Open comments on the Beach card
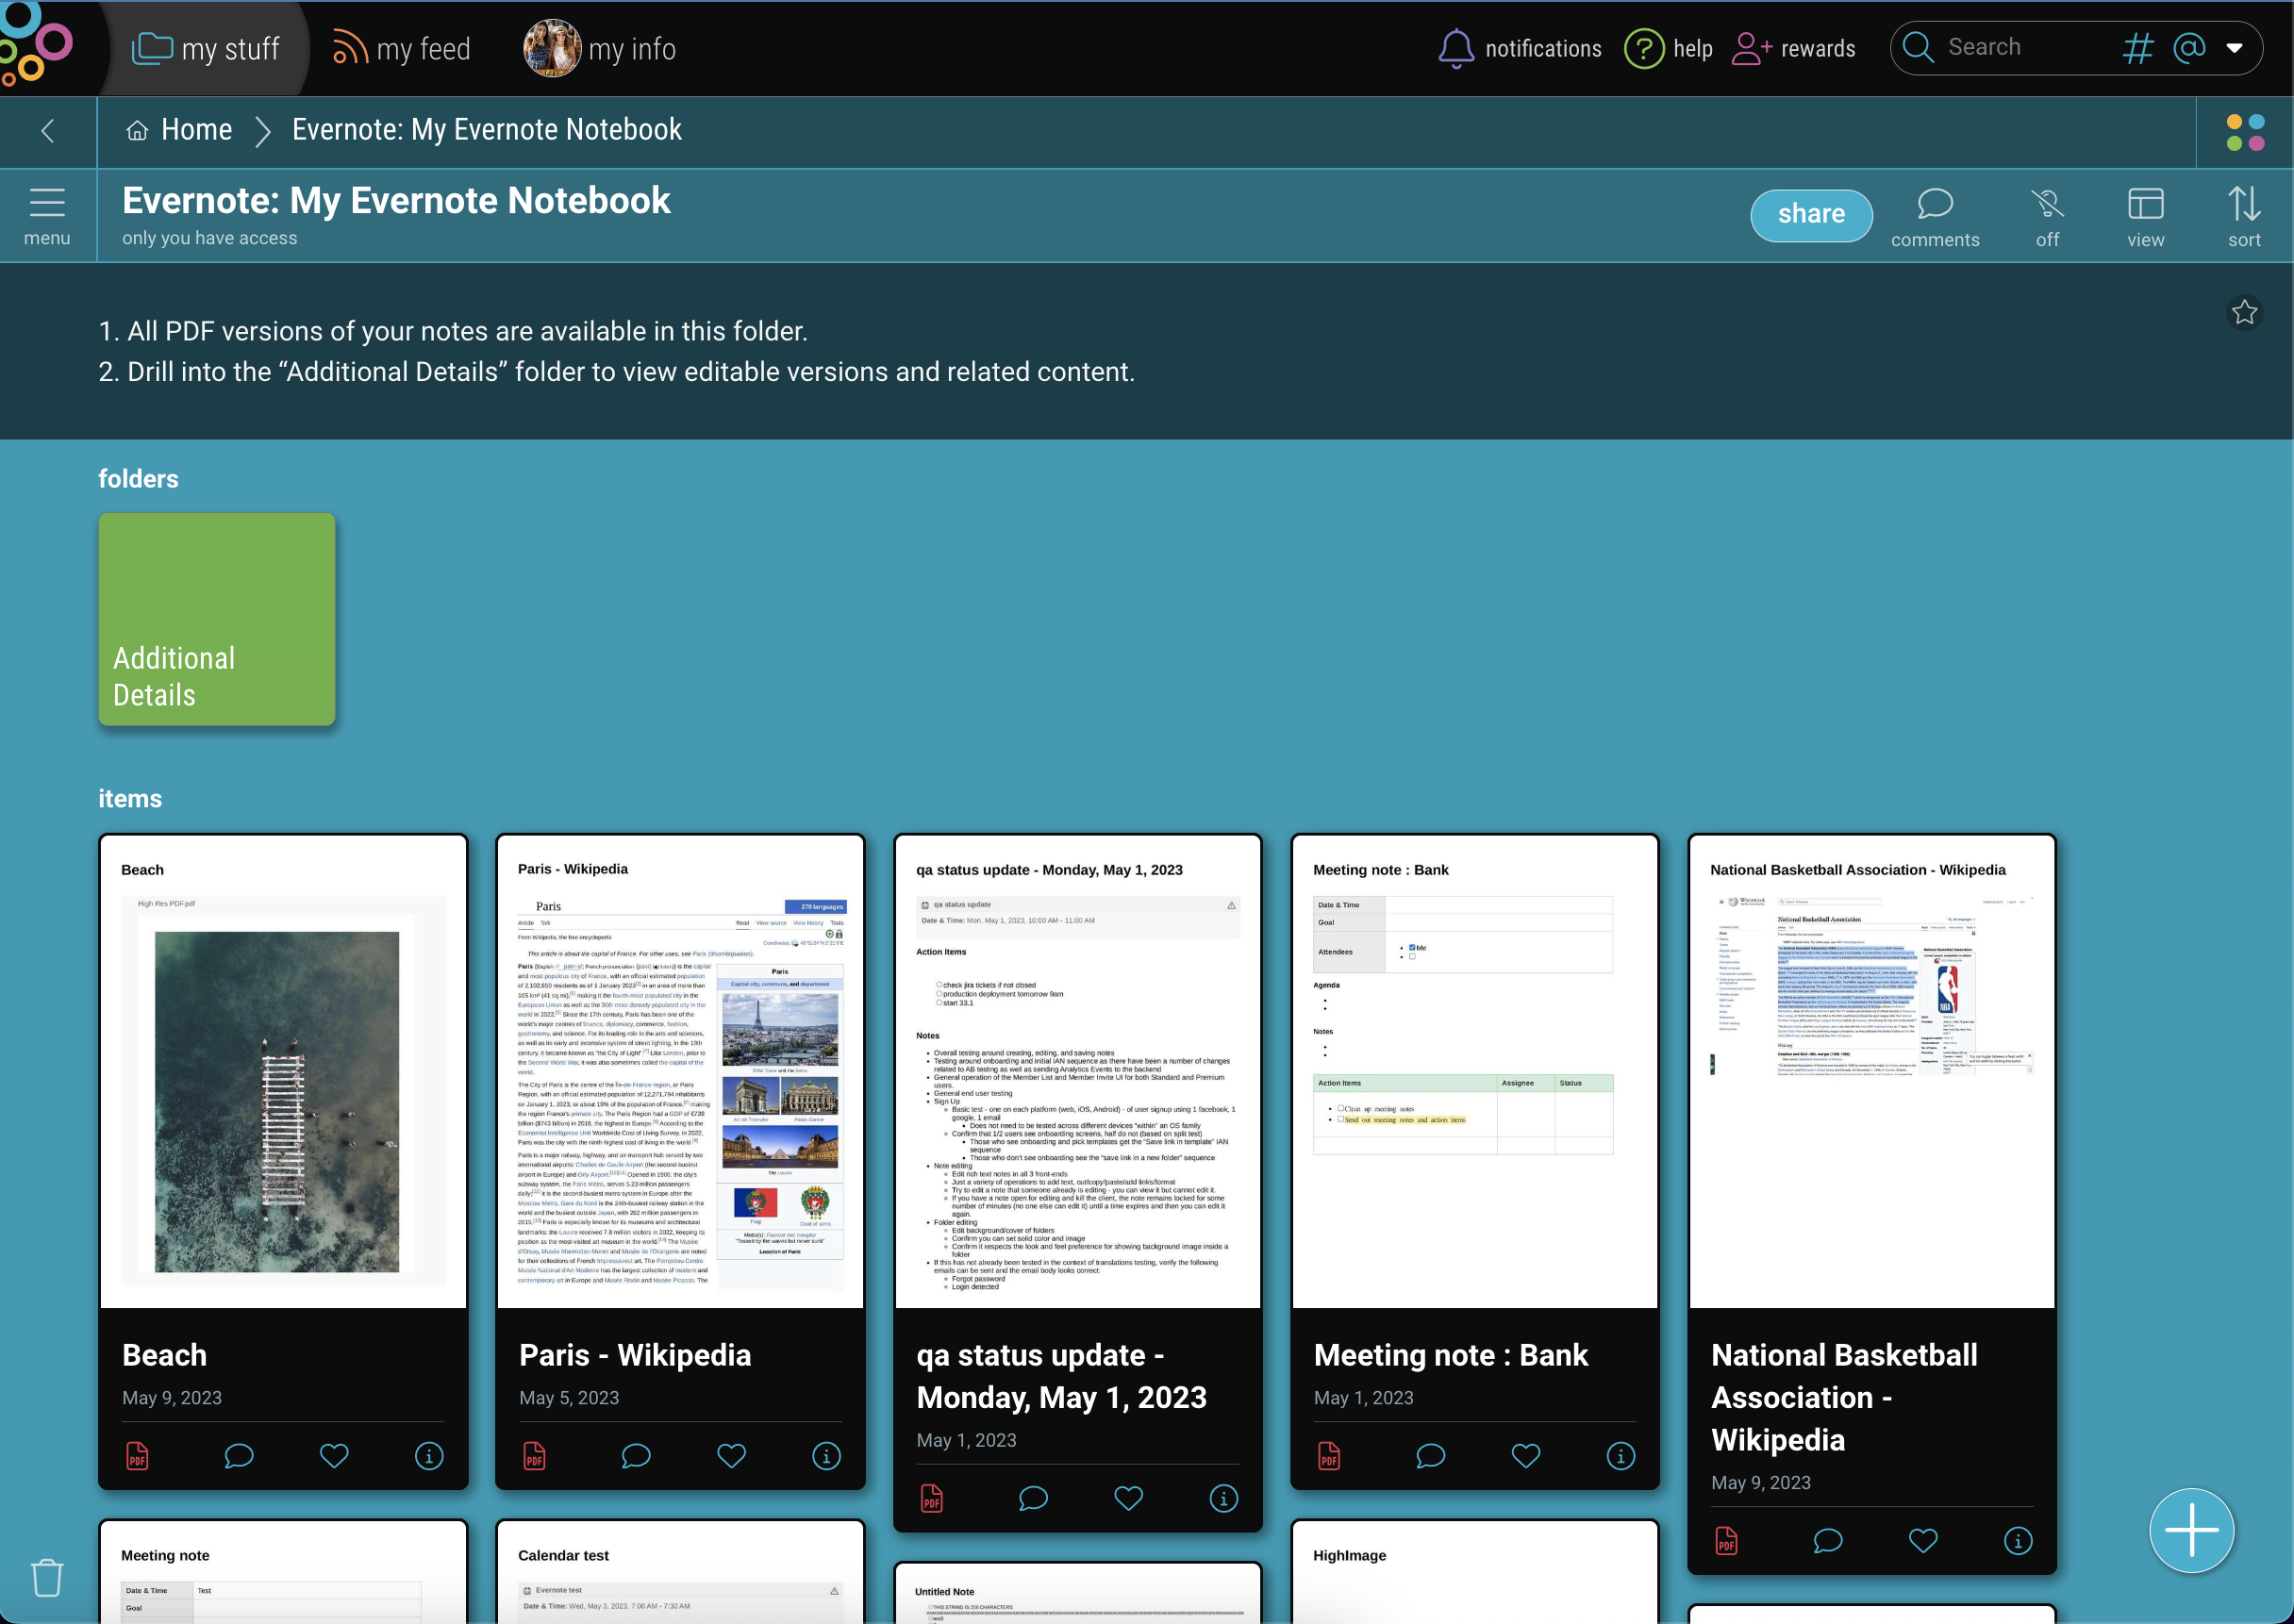The height and width of the screenshot is (1624, 2294). pyautogui.click(x=239, y=1456)
